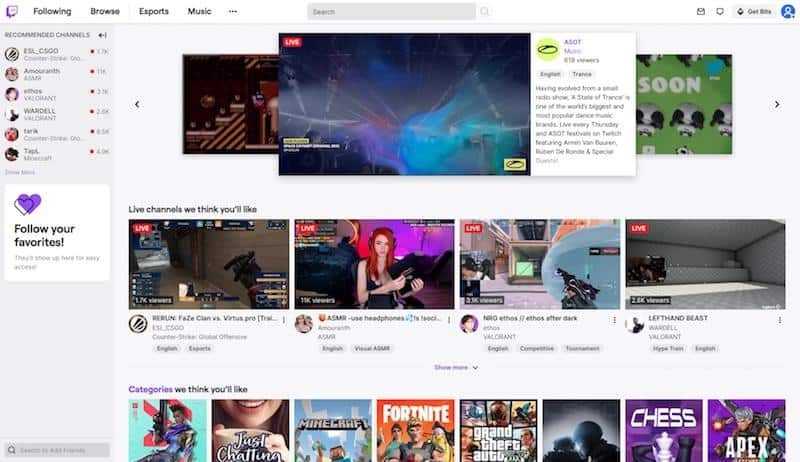The width and height of the screenshot is (800, 462).
Task: Open the Minecraft category cover
Action: pos(333,431)
